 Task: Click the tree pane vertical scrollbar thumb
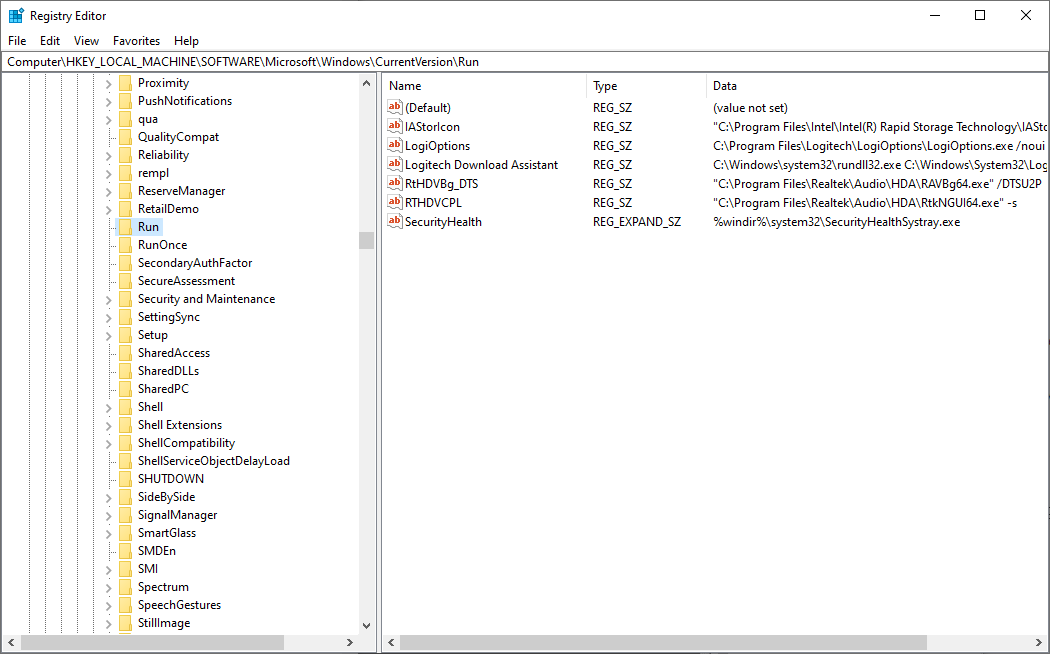(x=366, y=240)
